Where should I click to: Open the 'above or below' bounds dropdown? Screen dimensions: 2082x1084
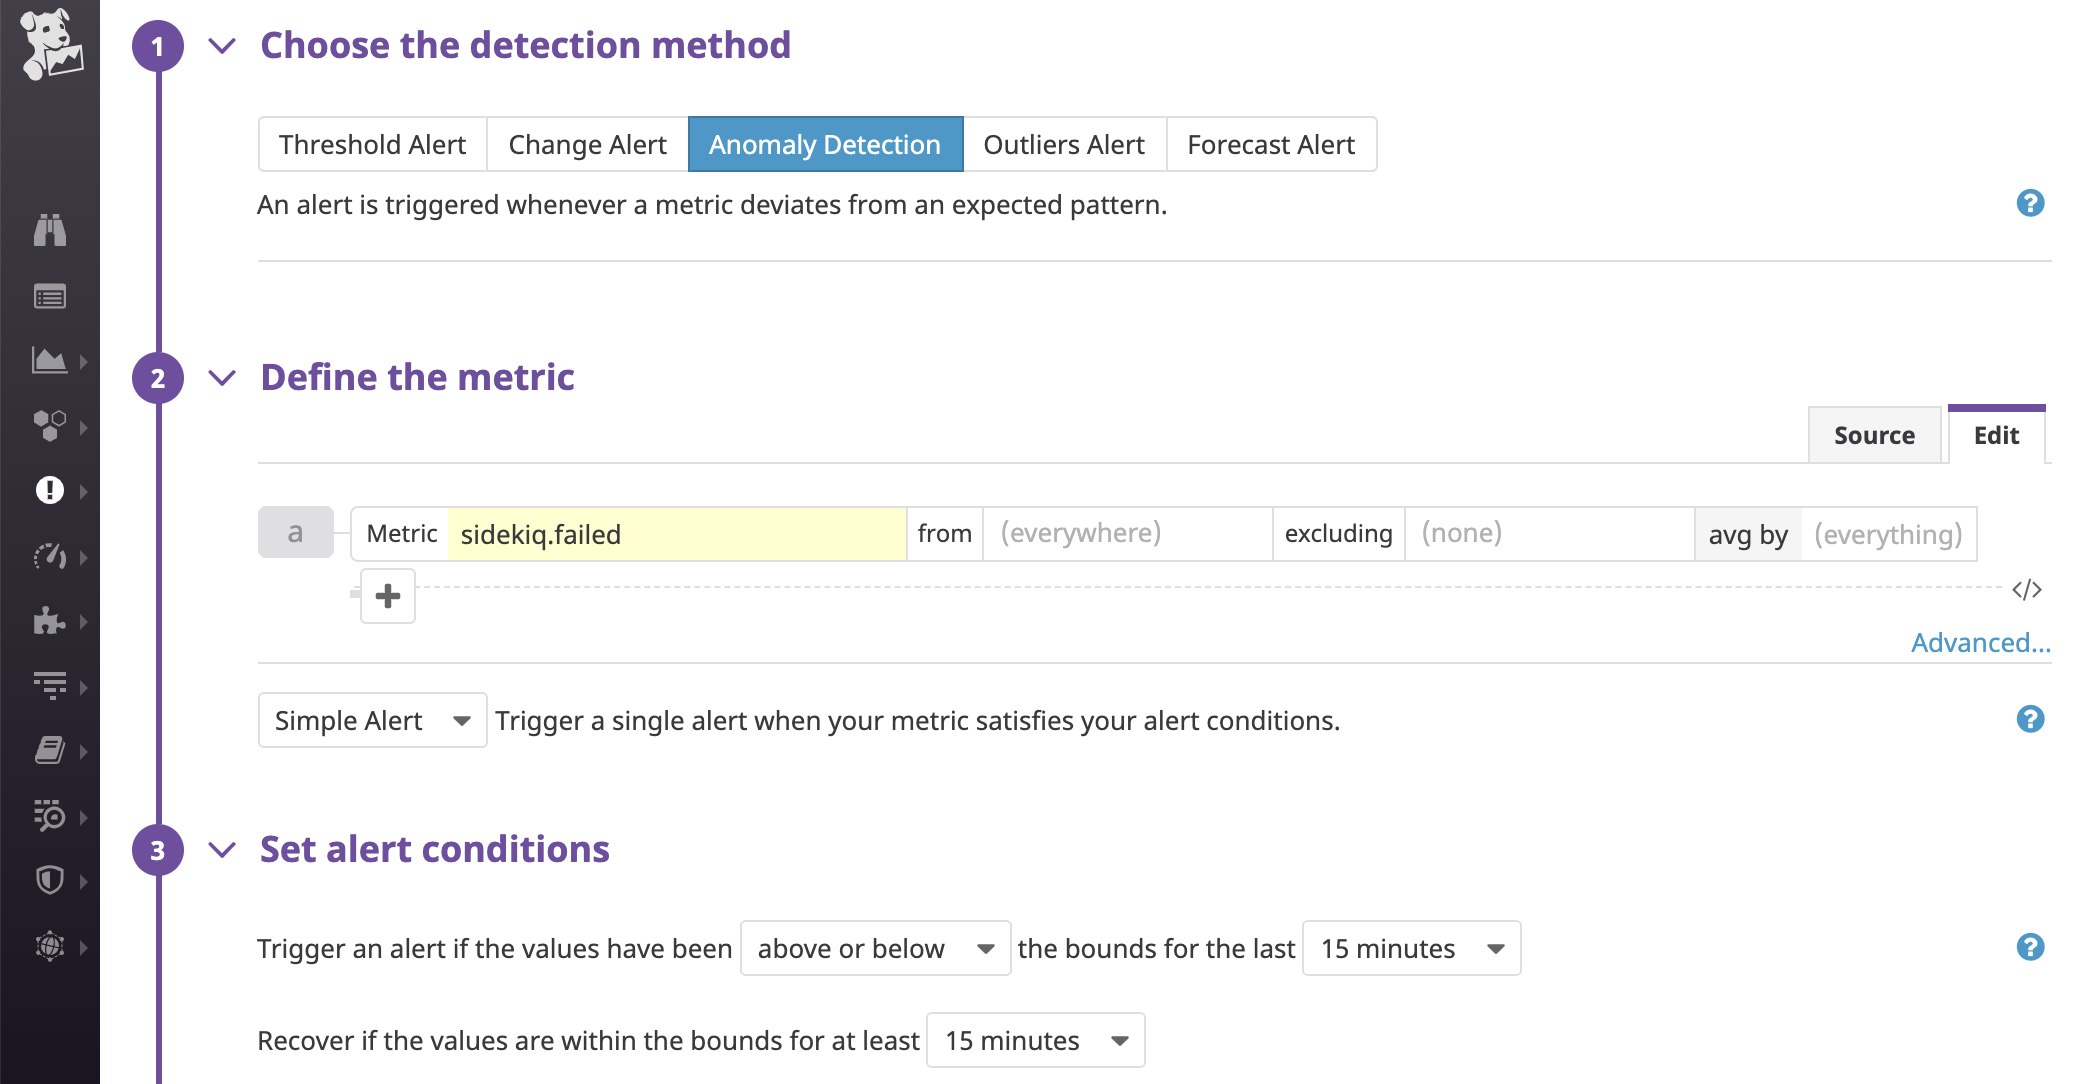[875, 948]
